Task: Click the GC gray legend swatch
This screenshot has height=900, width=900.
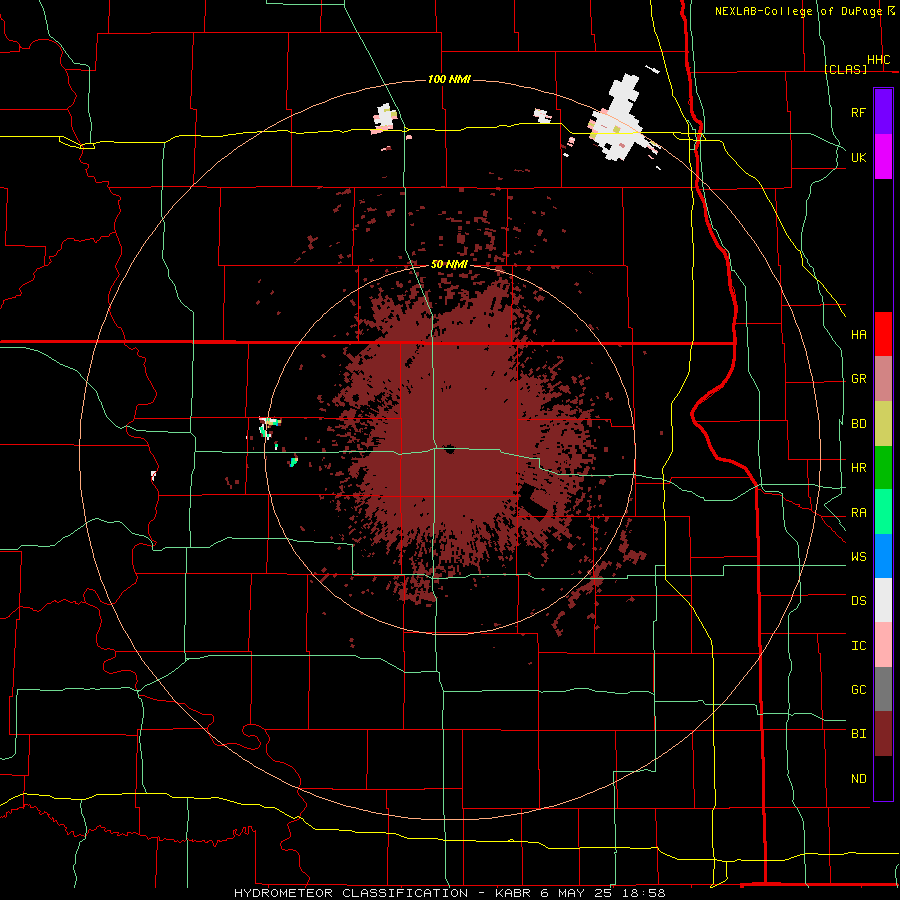Action: click(883, 689)
